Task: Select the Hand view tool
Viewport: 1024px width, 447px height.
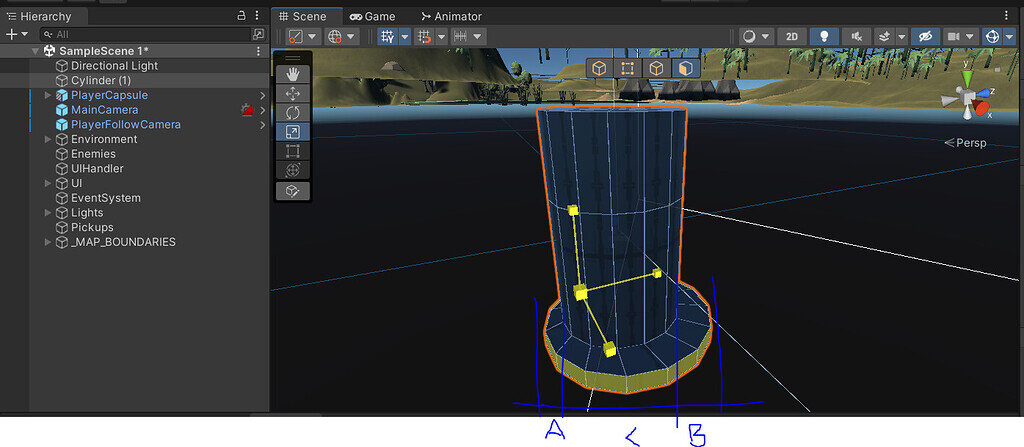Action: (x=292, y=73)
